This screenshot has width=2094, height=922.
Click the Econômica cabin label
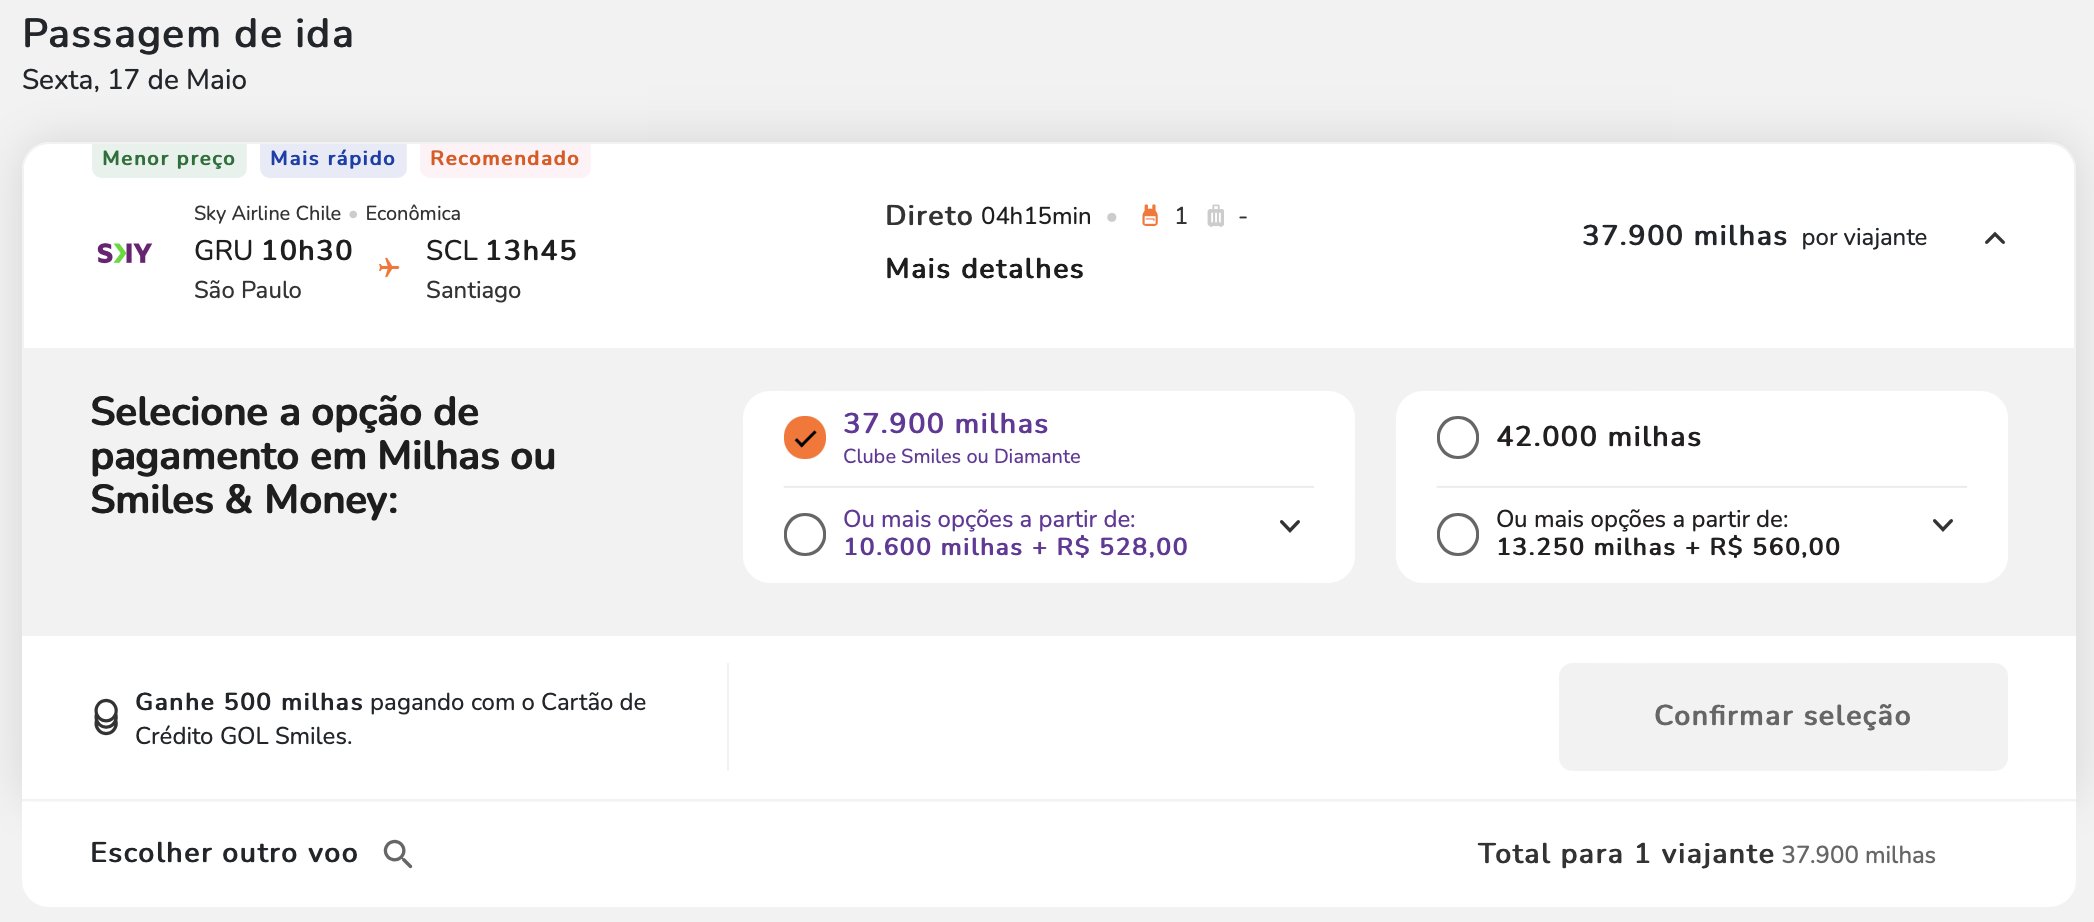click(413, 213)
